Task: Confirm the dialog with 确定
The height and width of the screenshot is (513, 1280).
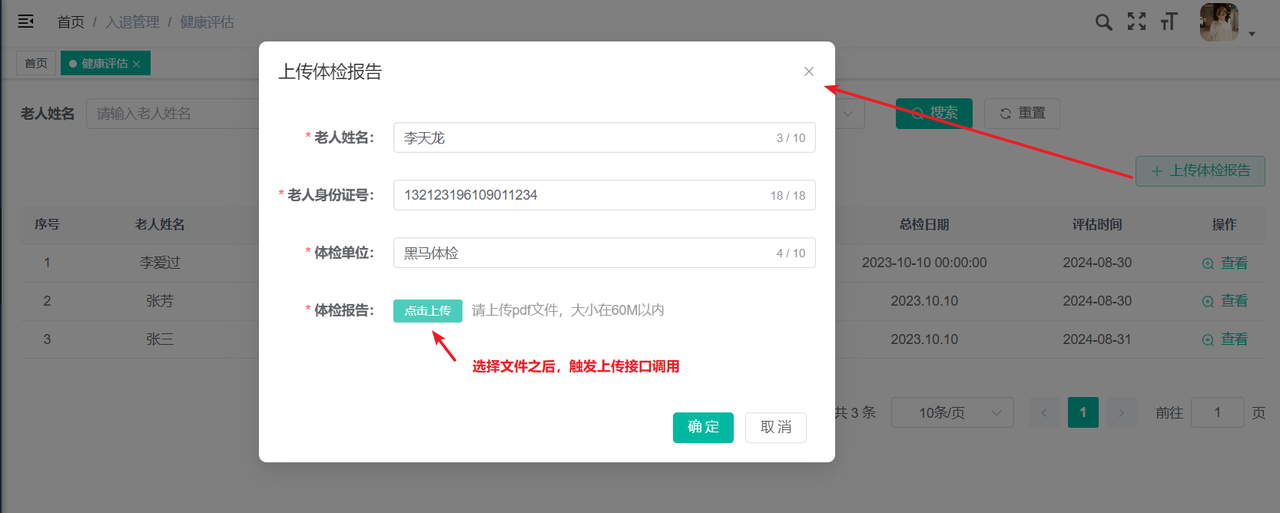Action: [703, 427]
